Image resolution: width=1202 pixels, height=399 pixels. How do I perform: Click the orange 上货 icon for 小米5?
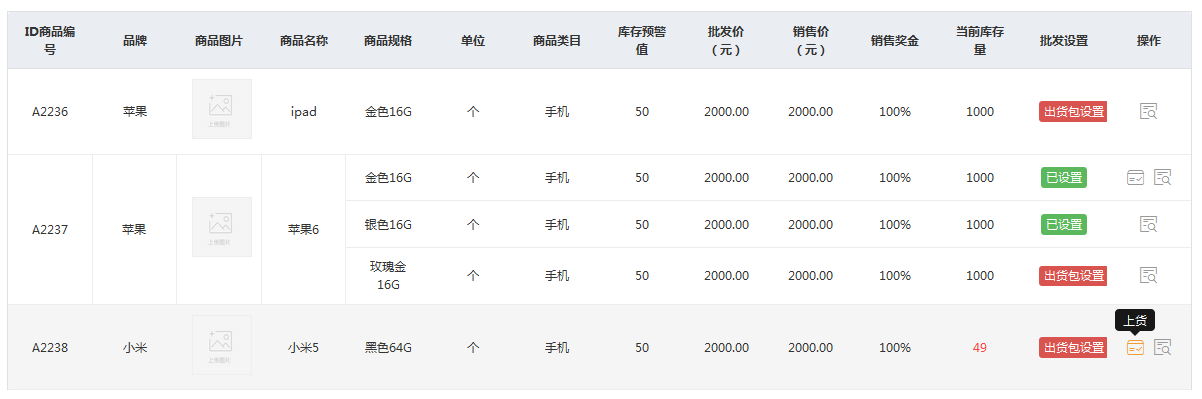pyautogui.click(x=1135, y=348)
